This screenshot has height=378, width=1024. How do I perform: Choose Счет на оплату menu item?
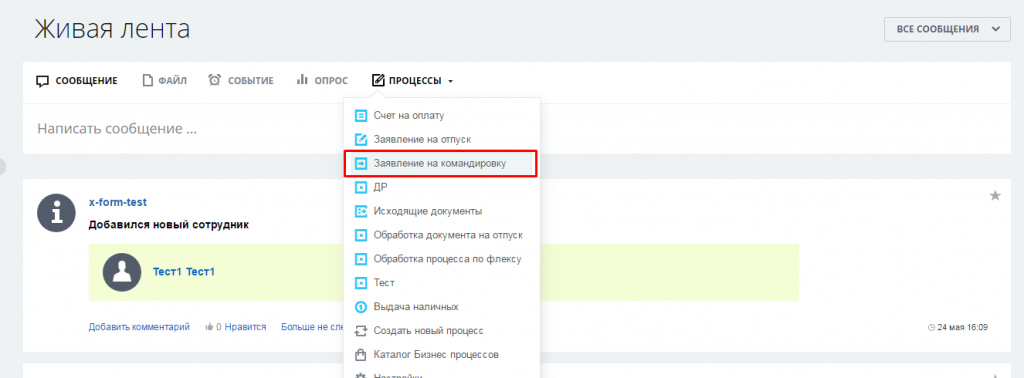pos(441,116)
